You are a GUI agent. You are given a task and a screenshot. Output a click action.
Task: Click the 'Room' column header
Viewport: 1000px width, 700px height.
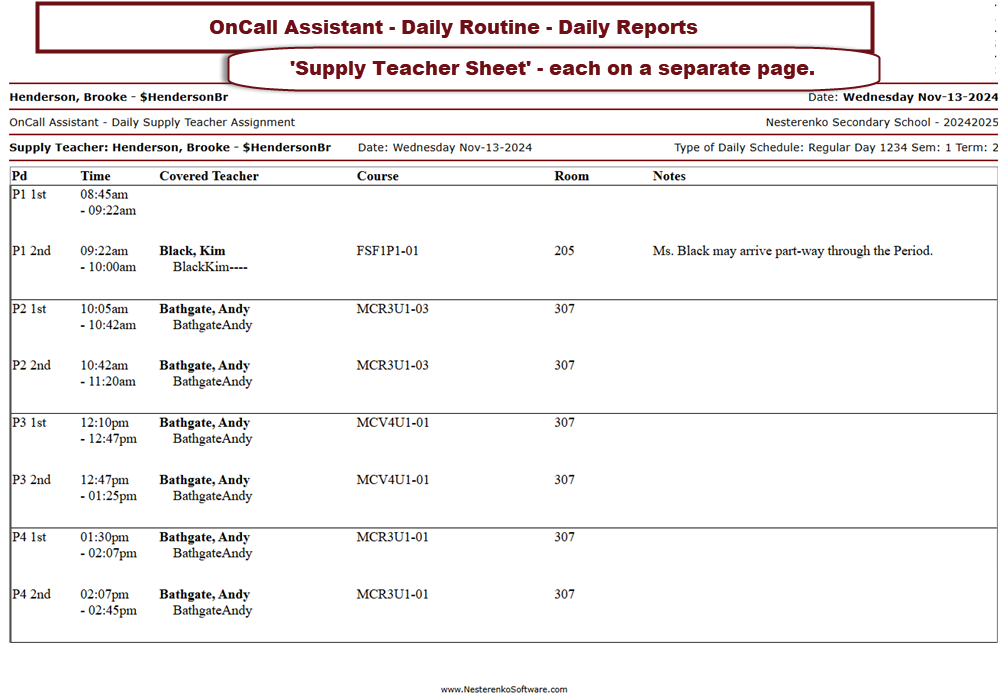coord(571,176)
